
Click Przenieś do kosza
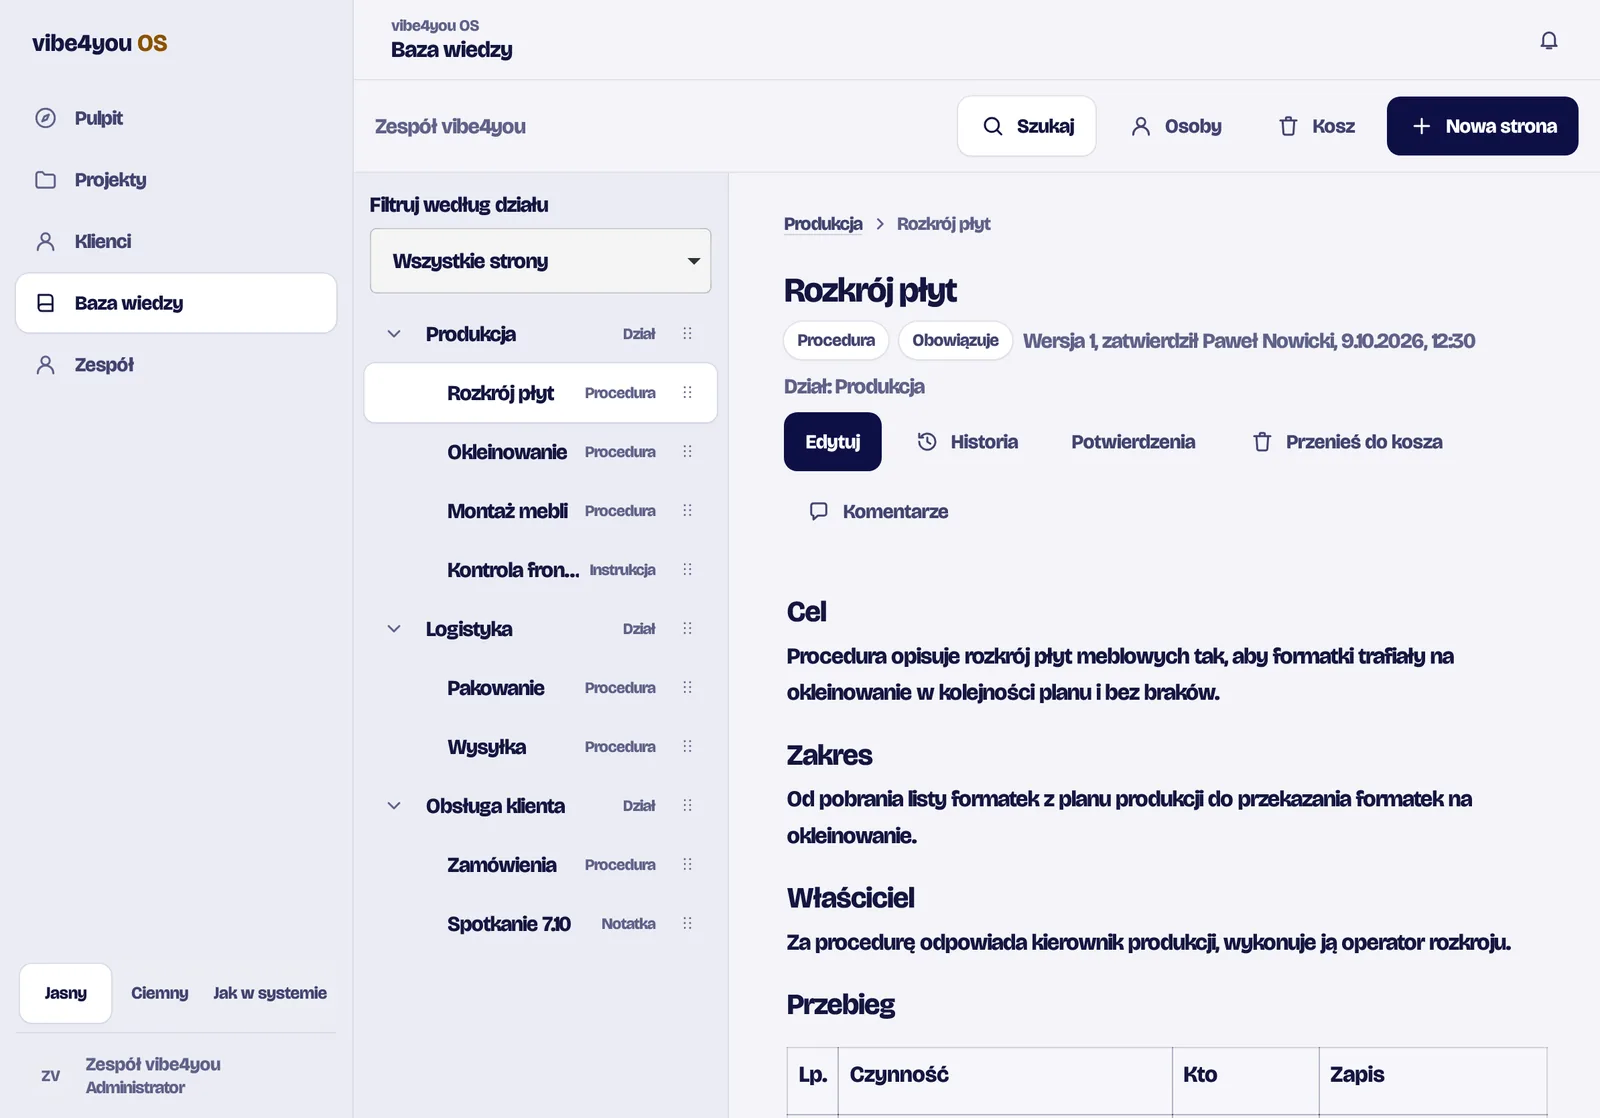[x=1348, y=442]
